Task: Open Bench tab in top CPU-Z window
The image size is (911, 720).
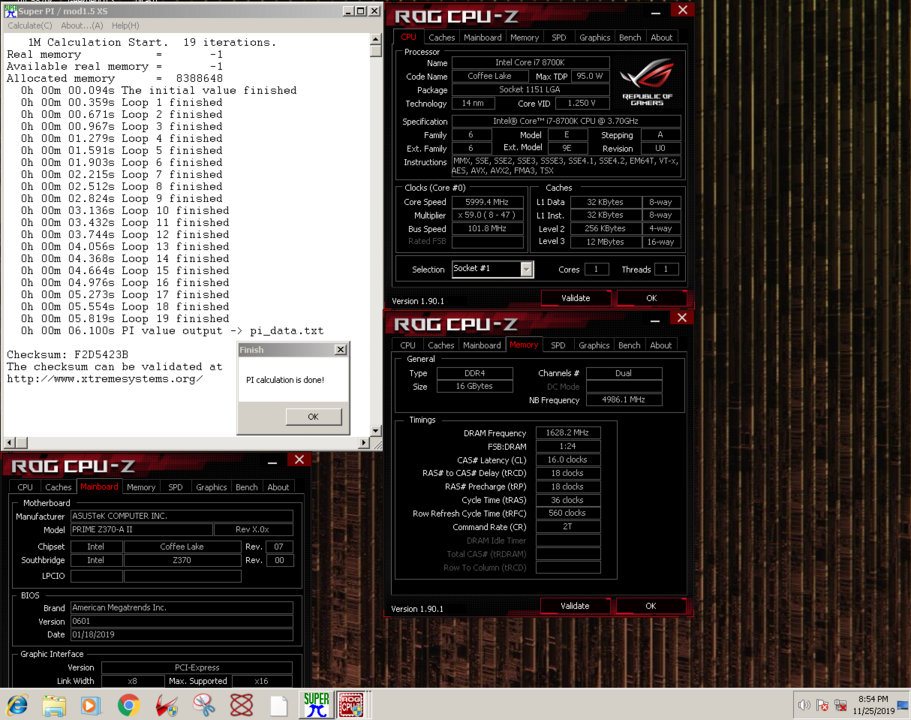Action: tap(630, 37)
